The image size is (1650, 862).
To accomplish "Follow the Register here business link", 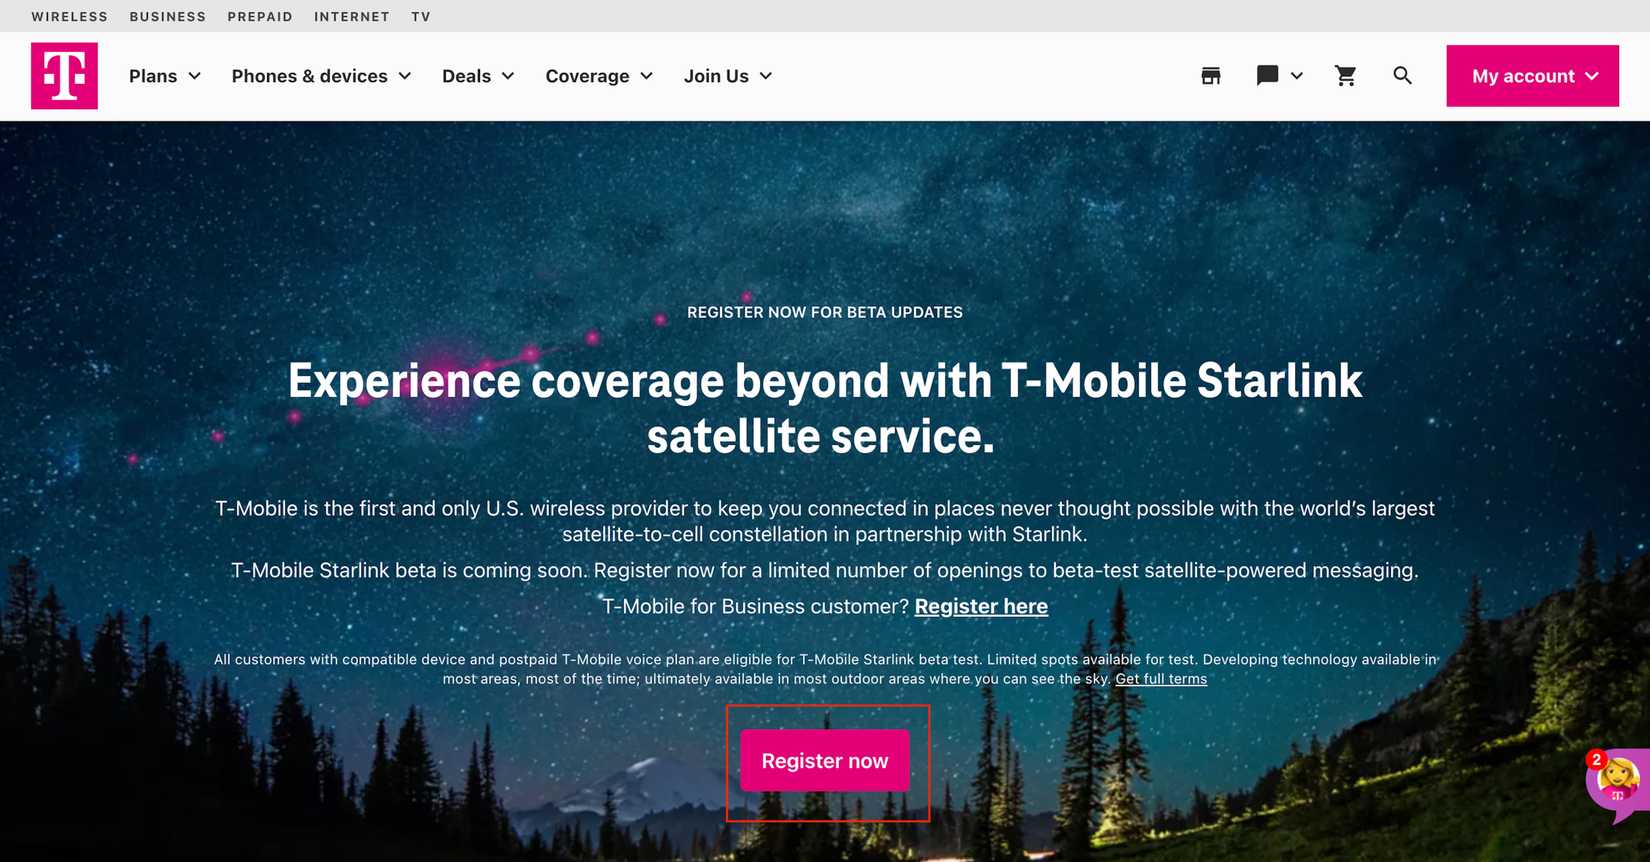I will pos(981,607).
